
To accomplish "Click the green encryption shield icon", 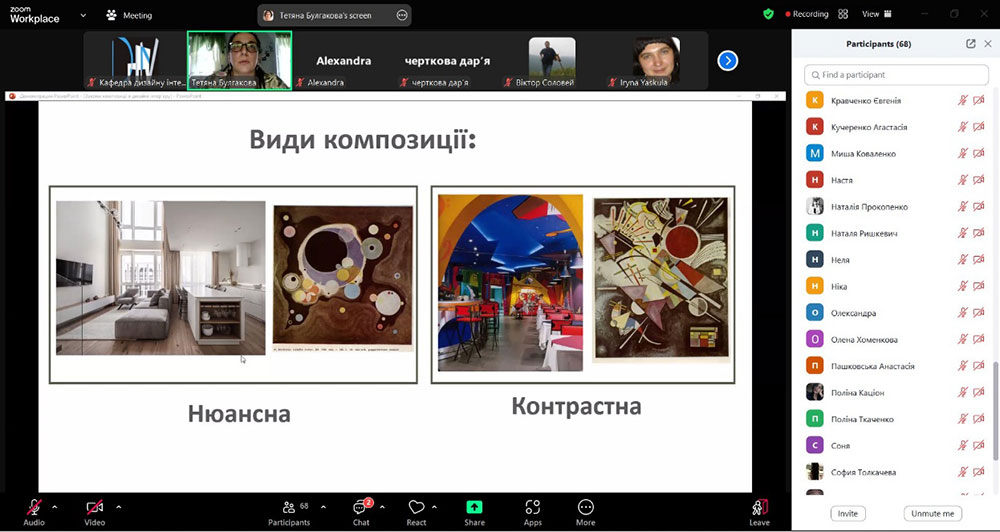I will point(768,14).
